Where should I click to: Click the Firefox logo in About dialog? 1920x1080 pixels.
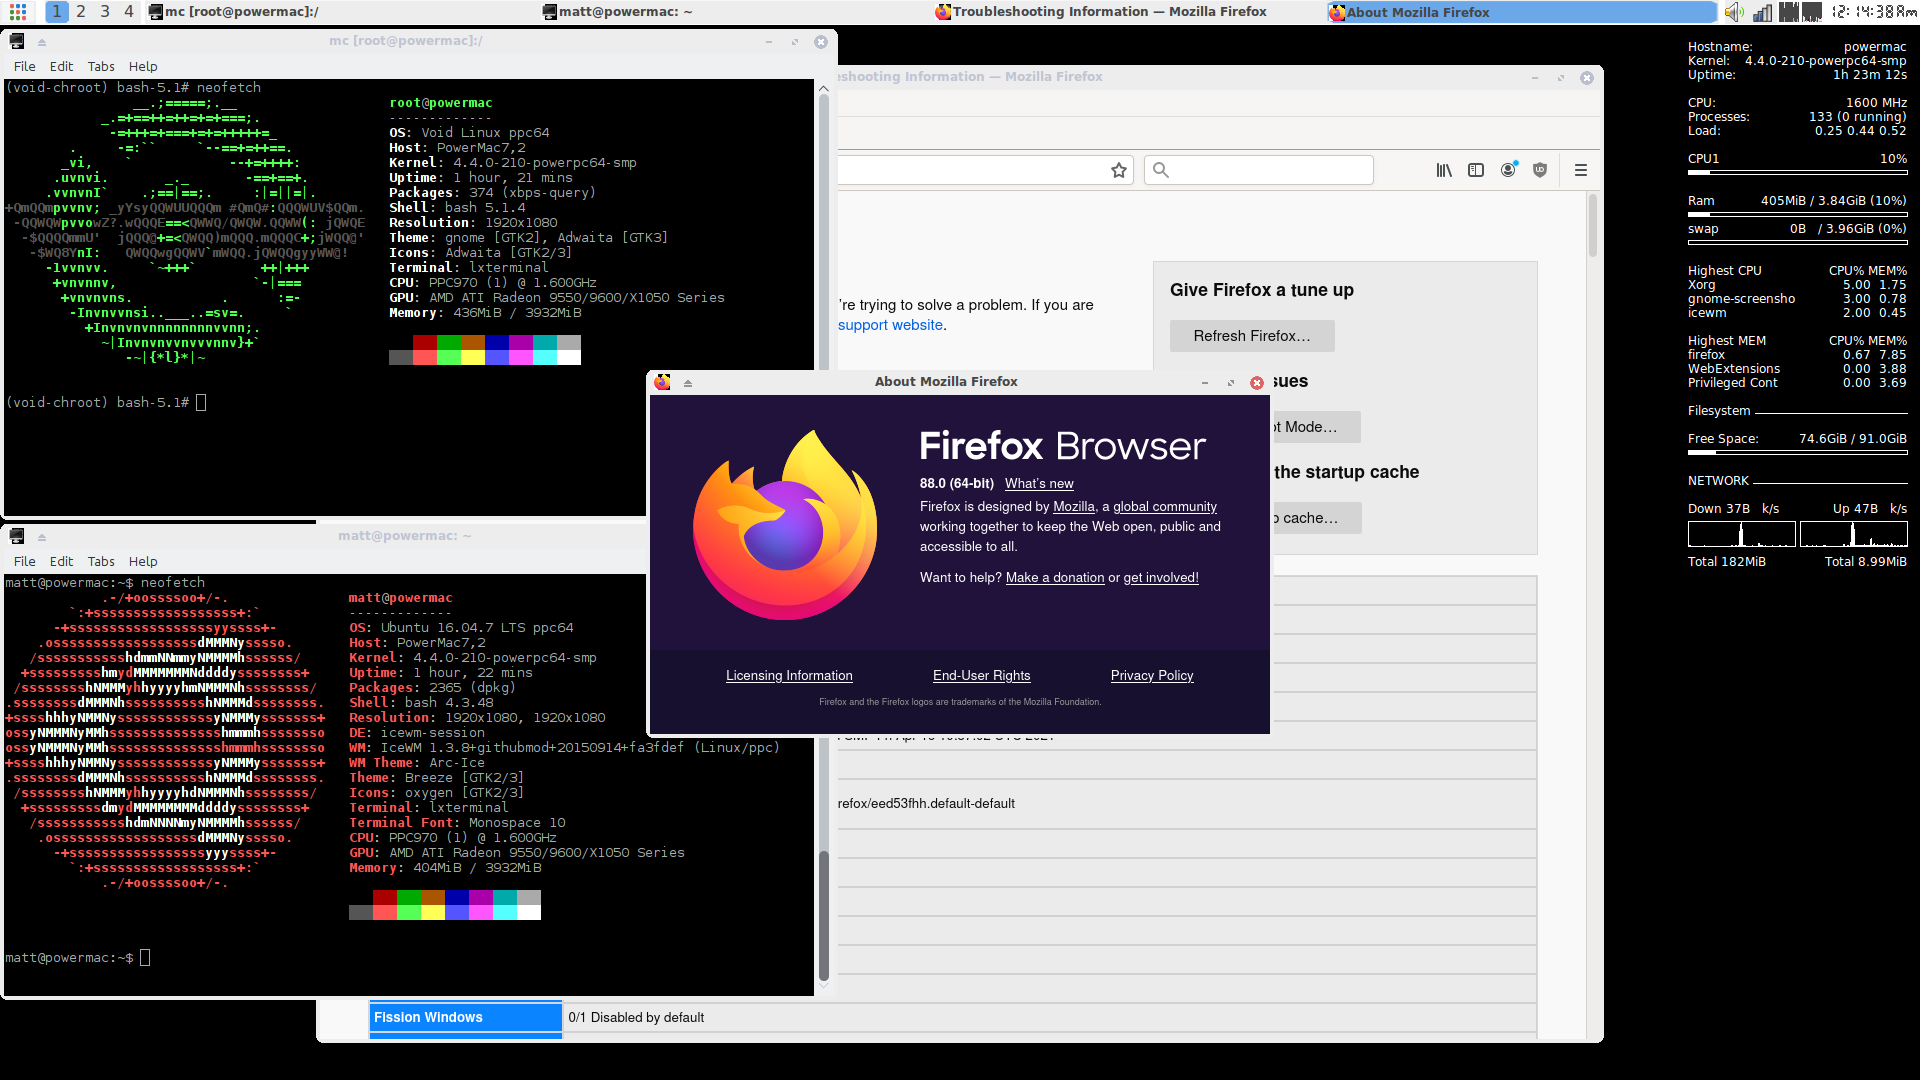pyautogui.click(x=786, y=525)
